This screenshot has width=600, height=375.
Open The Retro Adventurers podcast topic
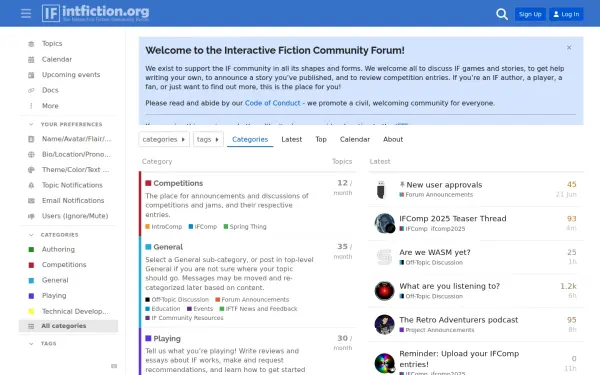point(458,320)
